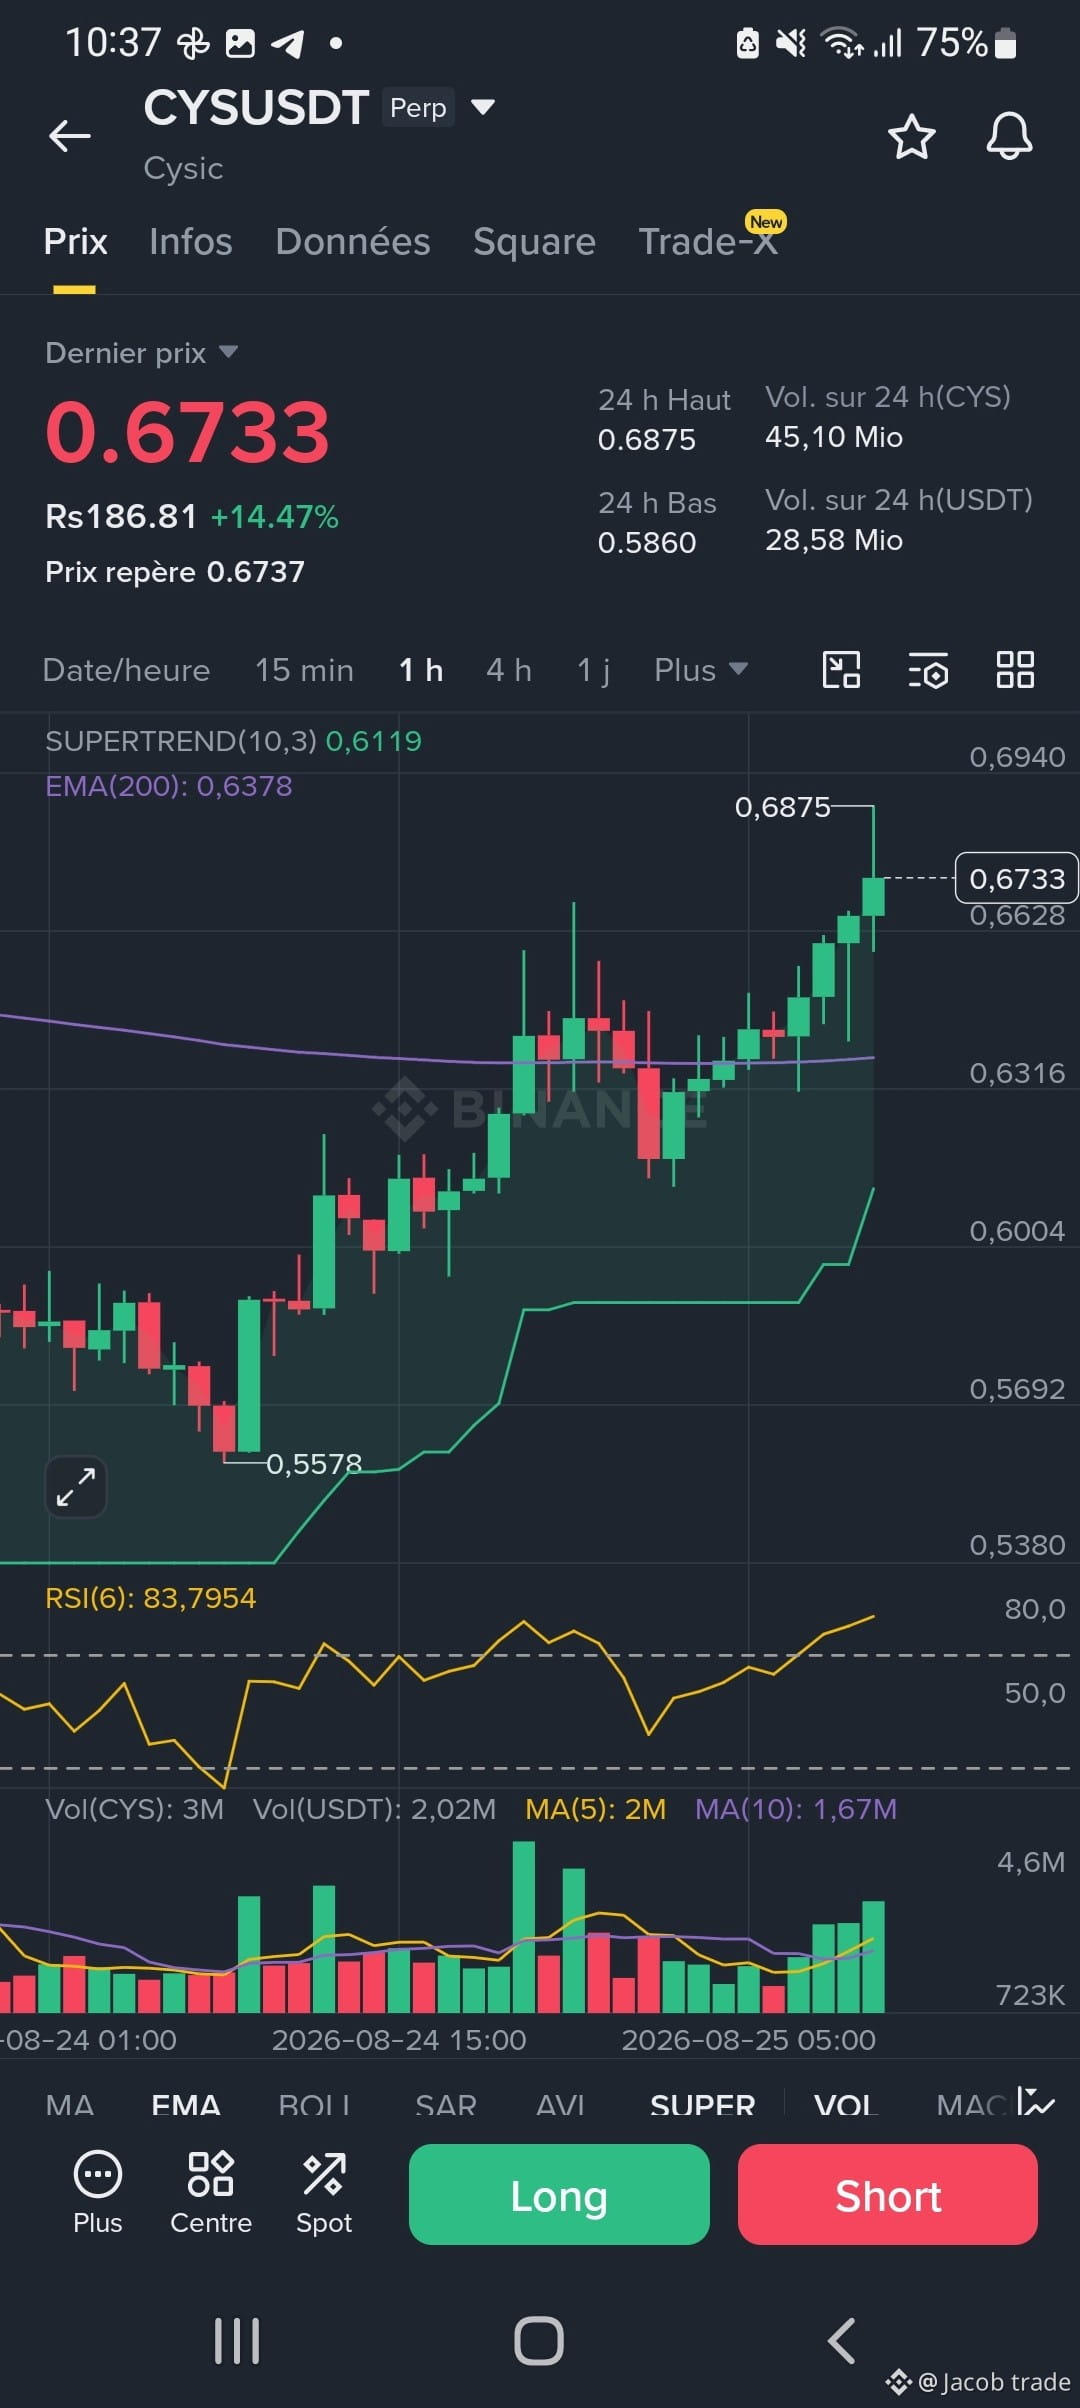Select the 1 j timeframe

tap(593, 670)
